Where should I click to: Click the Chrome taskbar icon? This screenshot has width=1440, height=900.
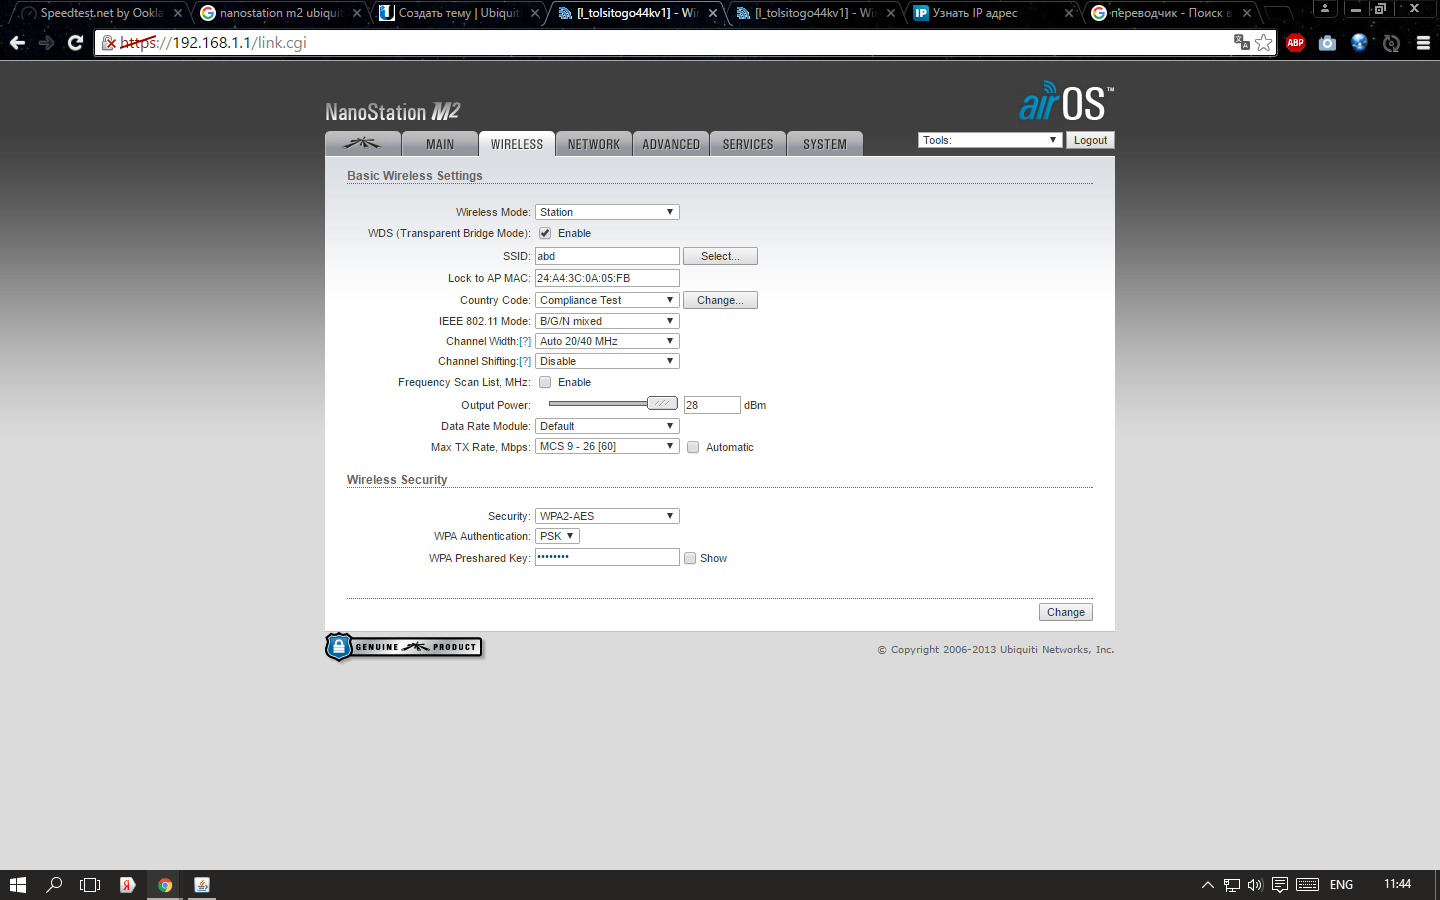[165, 885]
